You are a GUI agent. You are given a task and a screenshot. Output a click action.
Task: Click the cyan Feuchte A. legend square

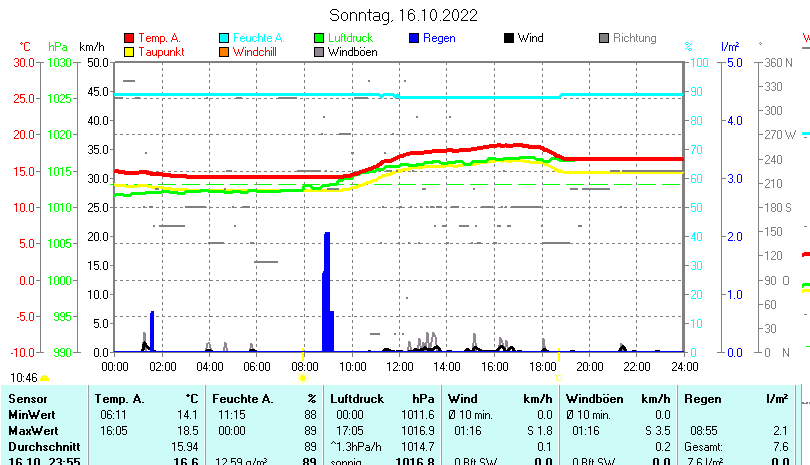tap(224, 38)
